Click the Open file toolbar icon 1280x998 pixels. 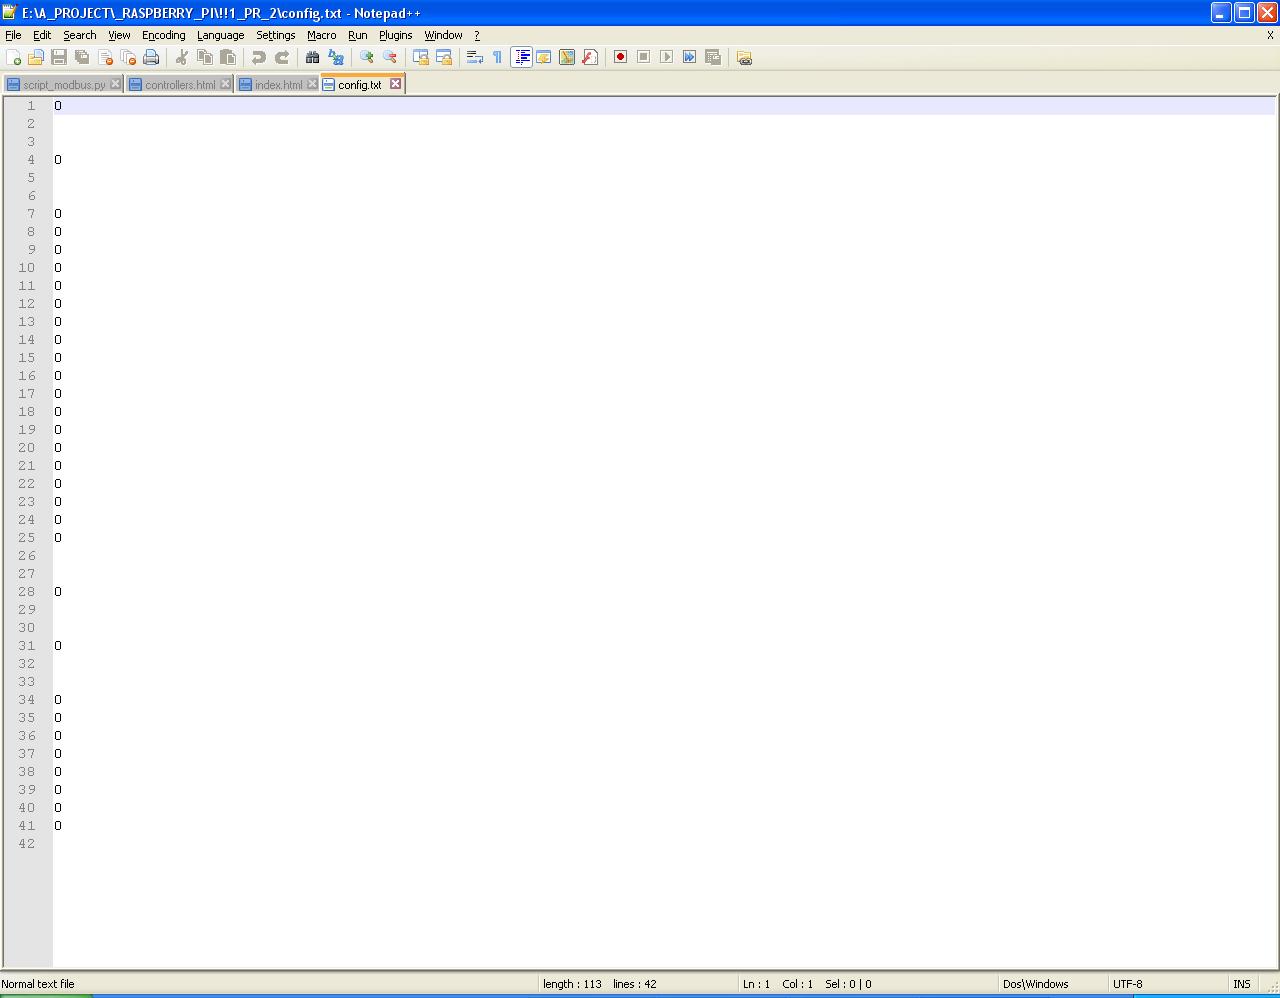pos(36,57)
